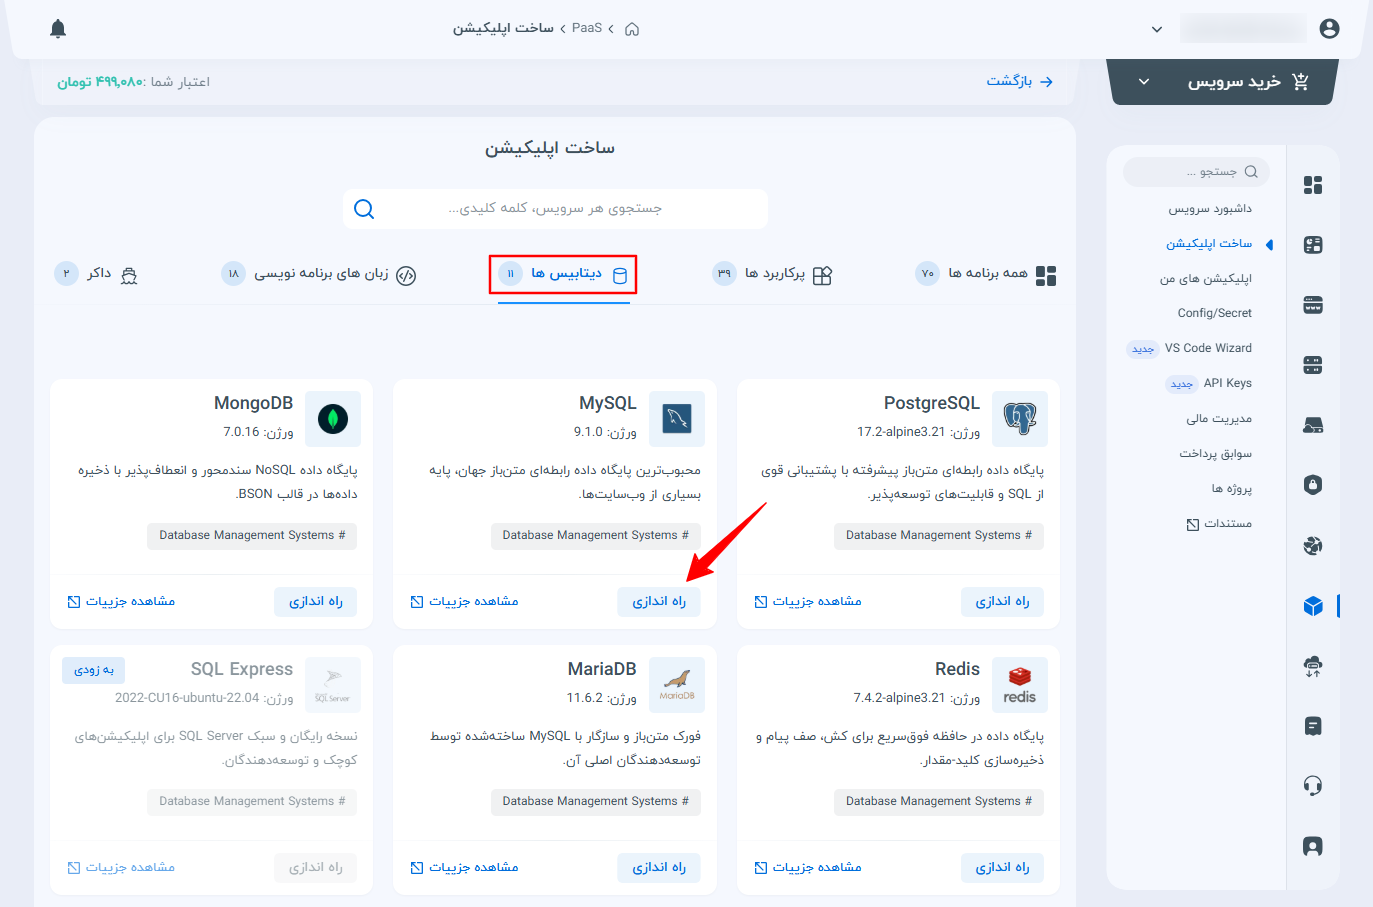Select the دیتابیس ها tab
Screen dimensions: 1373x907
coord(563,274)
